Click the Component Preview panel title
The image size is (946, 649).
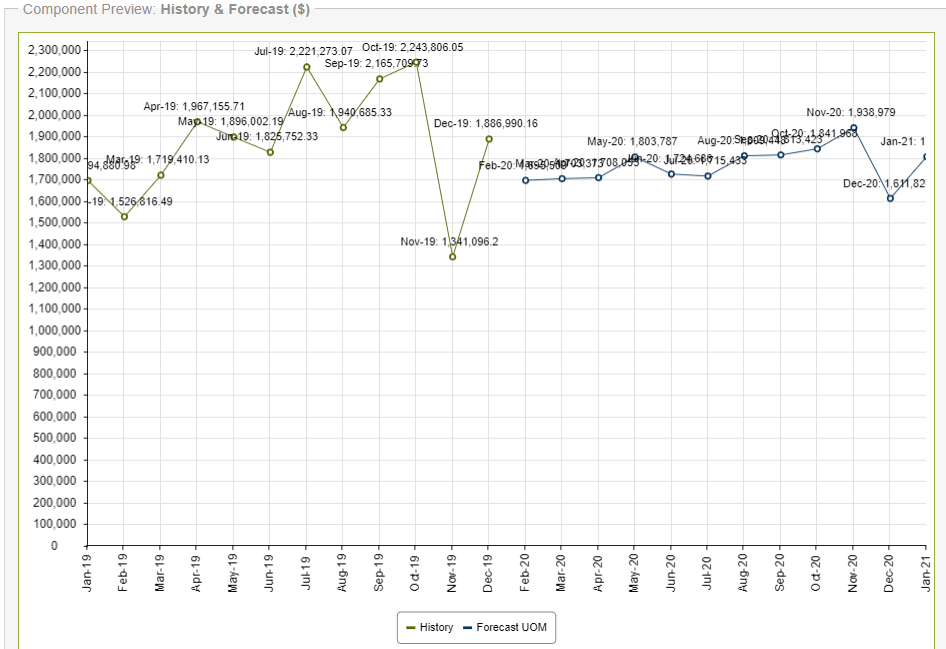(166, 9)
